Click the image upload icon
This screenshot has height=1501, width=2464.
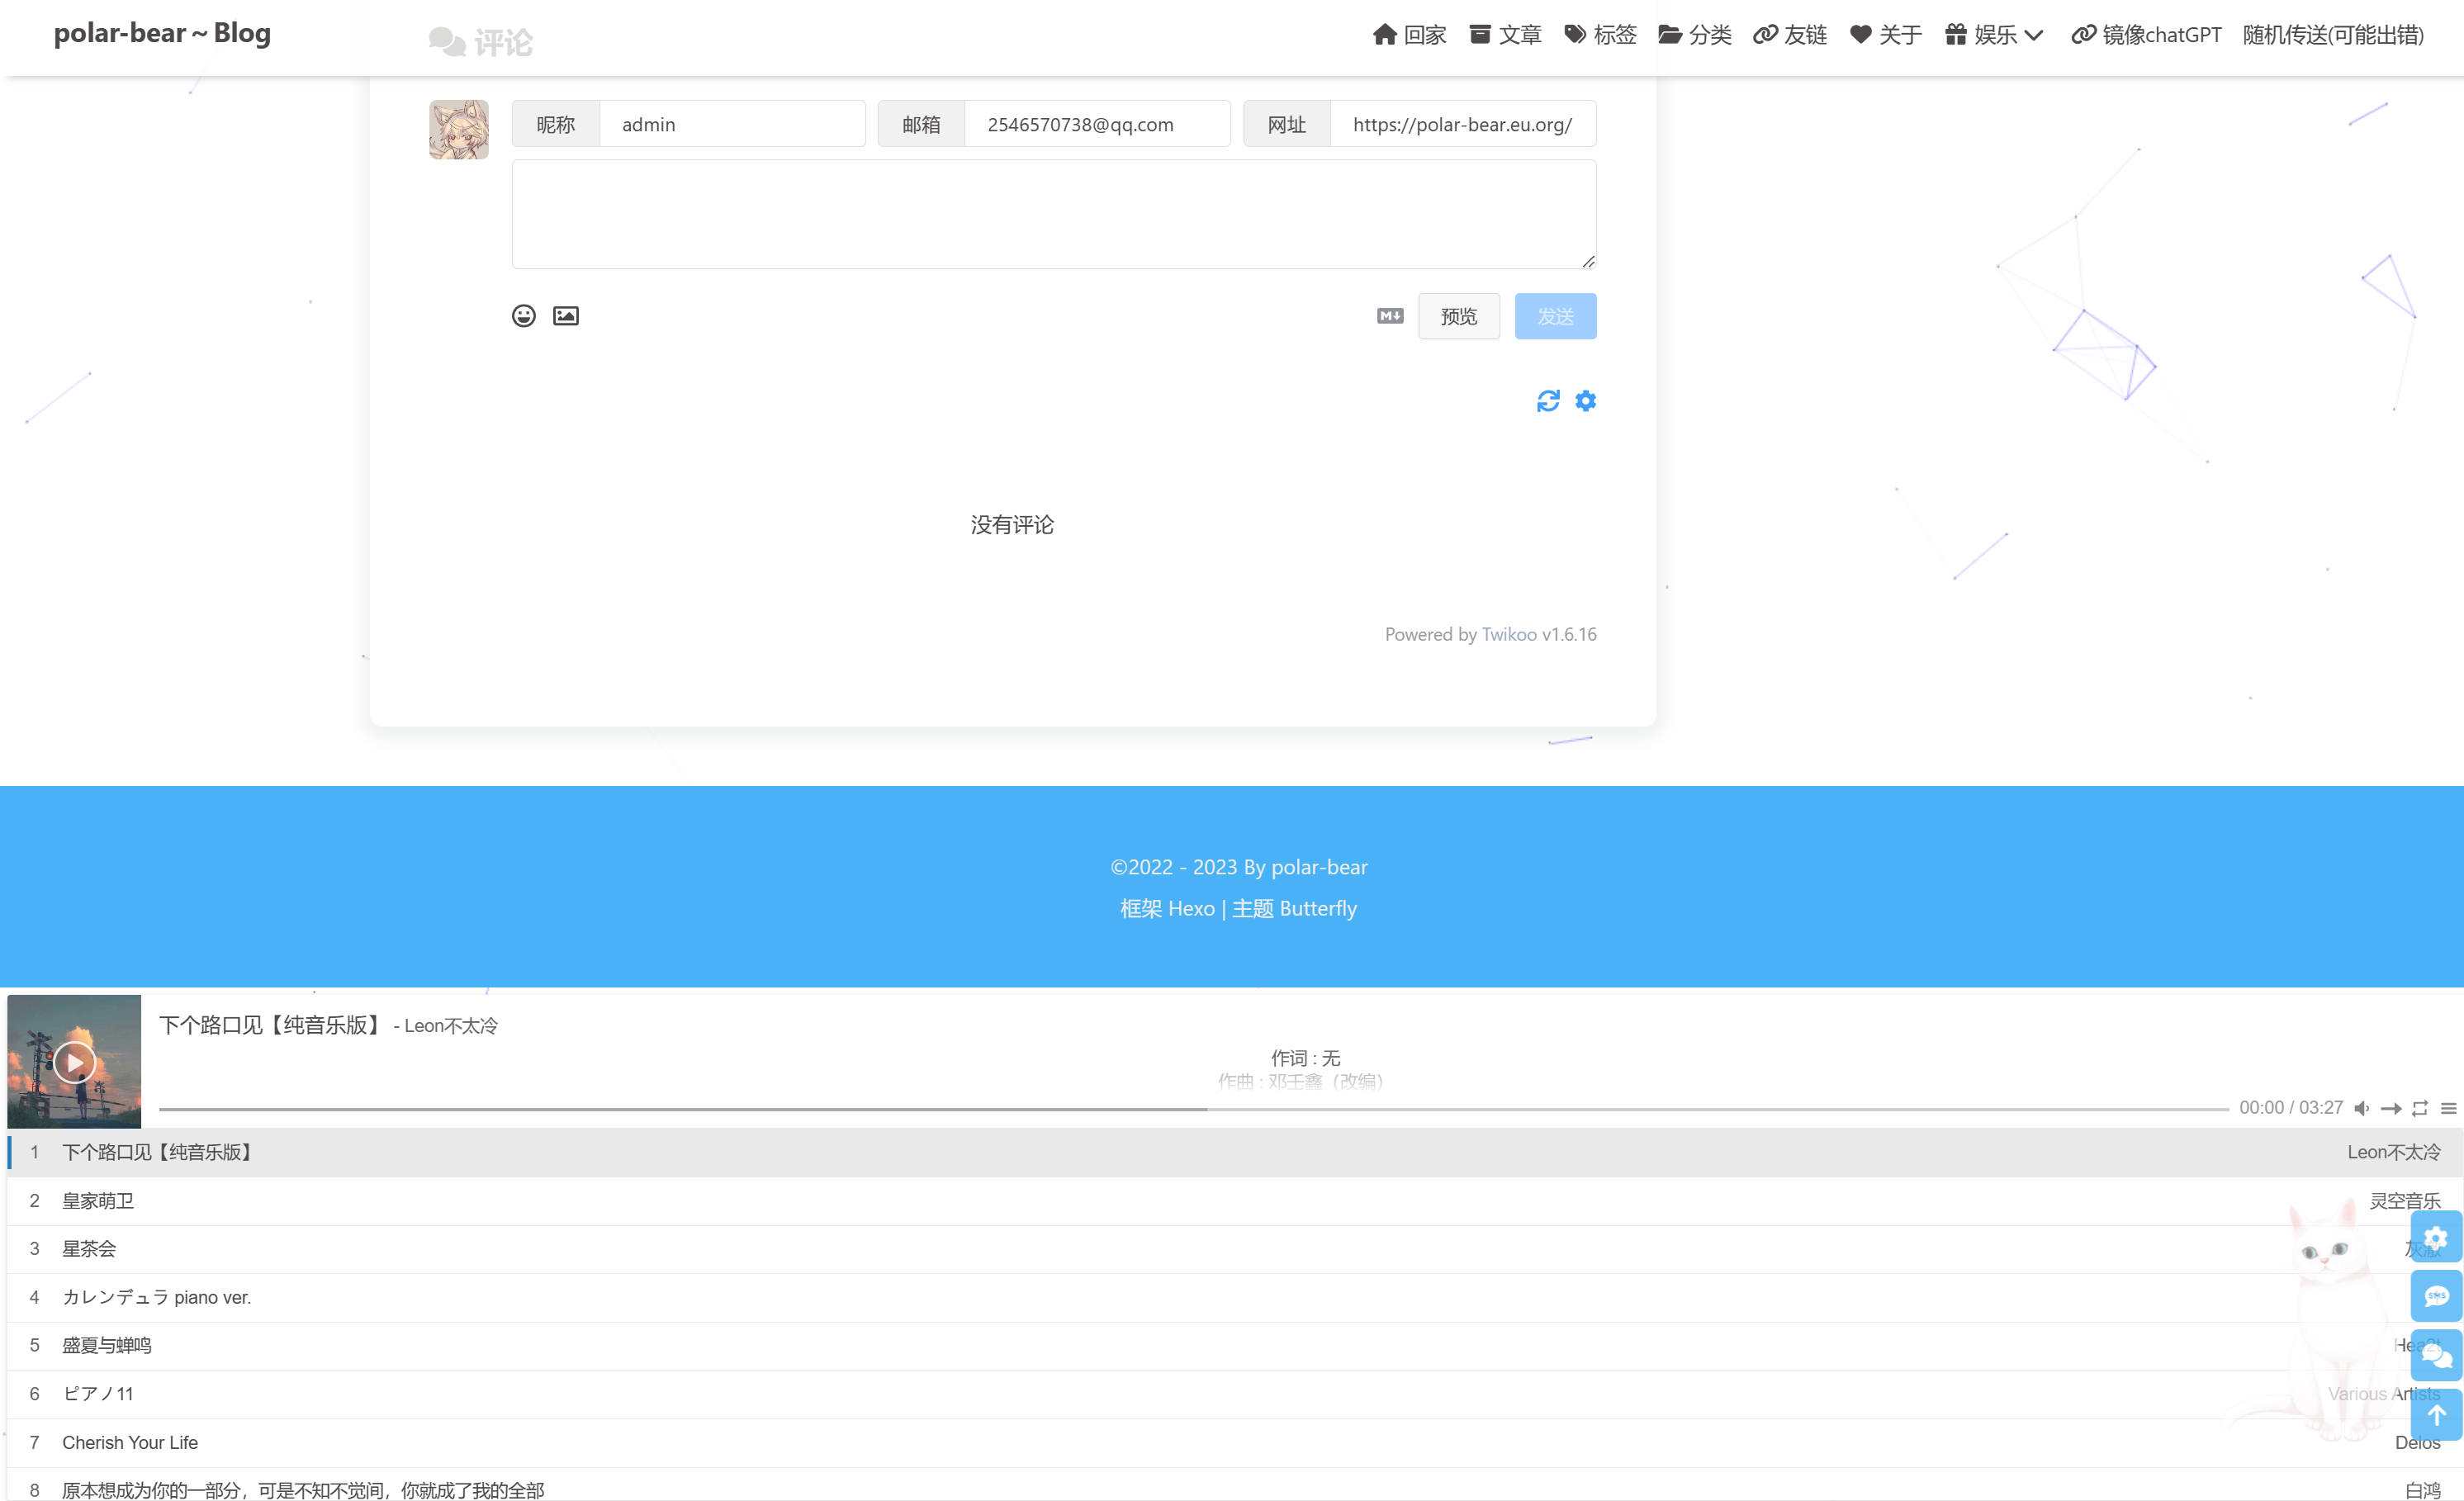pos(566,316)
